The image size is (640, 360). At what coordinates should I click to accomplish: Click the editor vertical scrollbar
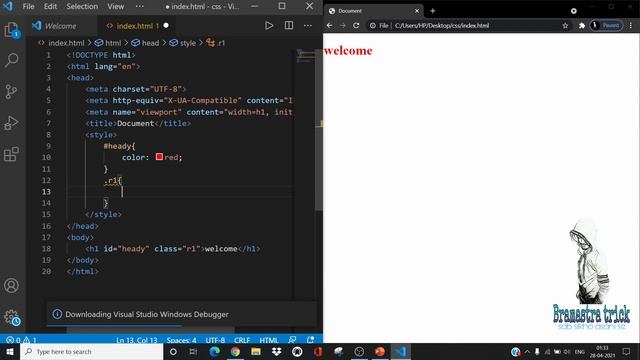[x=319, y=129]
